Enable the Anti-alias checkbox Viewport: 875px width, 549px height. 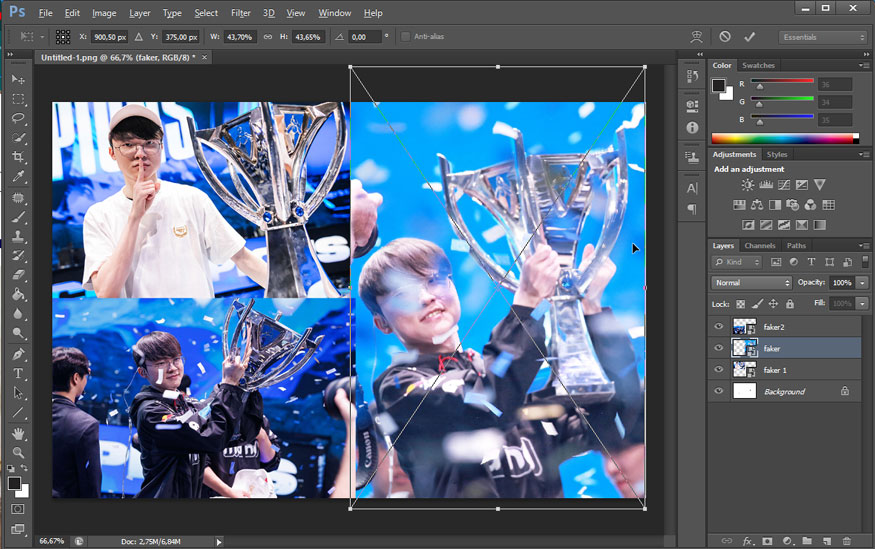405,37
